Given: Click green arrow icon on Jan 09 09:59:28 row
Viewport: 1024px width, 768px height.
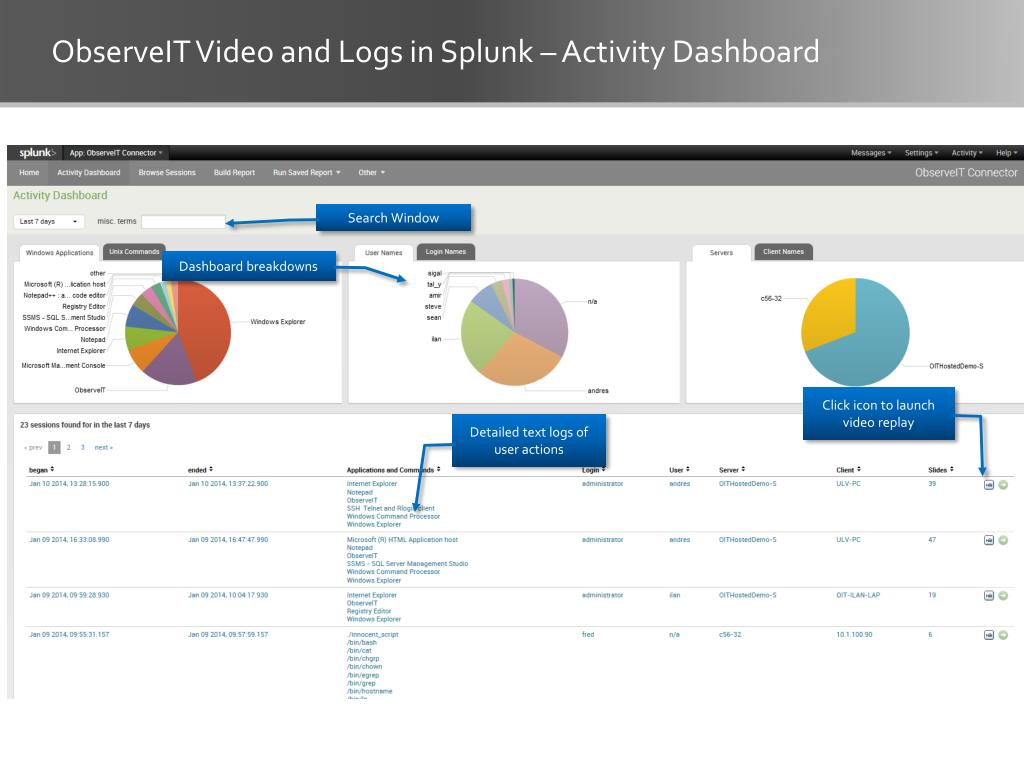Looking at the screenshot, I should coord(1003,596).
